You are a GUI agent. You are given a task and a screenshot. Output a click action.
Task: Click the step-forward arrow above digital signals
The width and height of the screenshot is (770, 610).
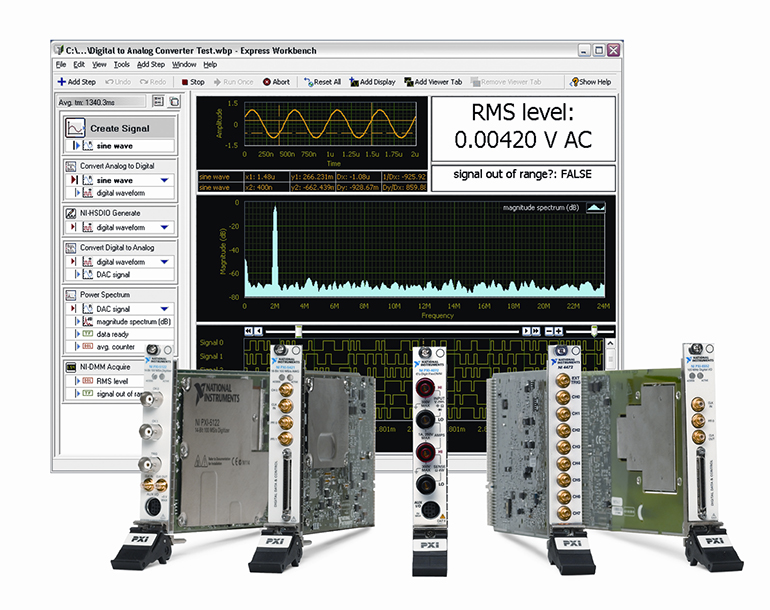(526, 331)
